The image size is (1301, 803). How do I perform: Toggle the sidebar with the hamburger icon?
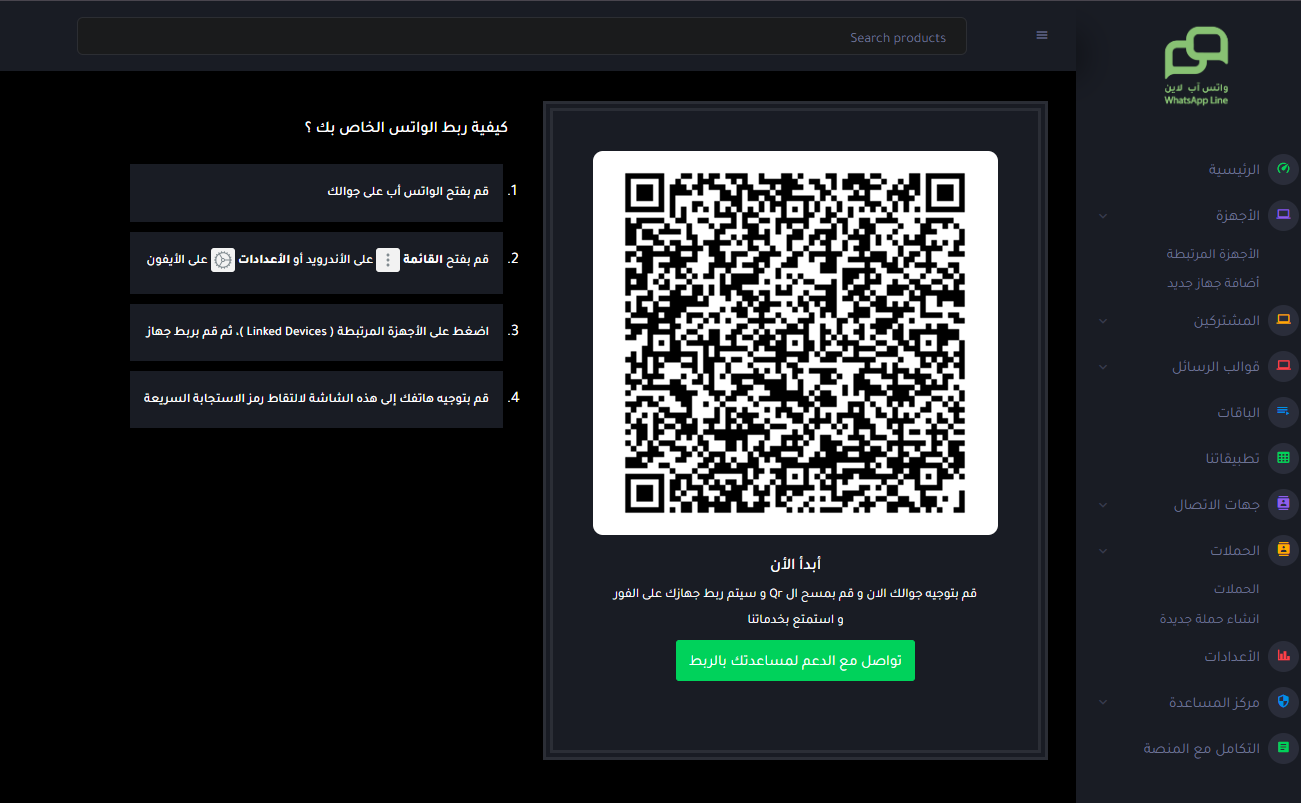point(1042,36)
